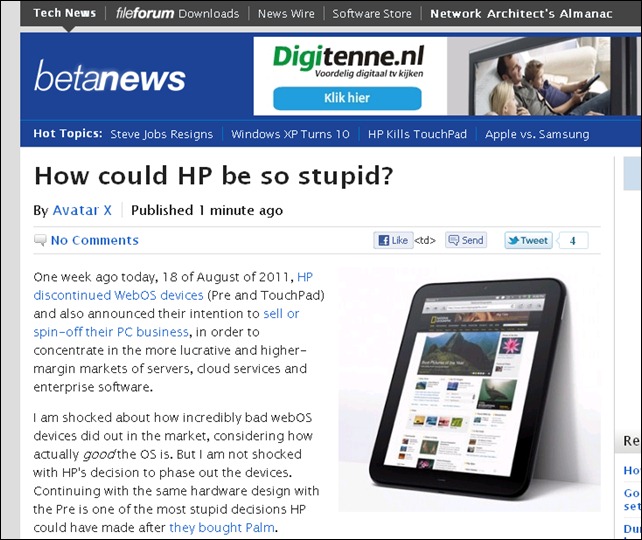Tweet this article
This screenshot has width=642, height=540.
click(x=527, y=240)
